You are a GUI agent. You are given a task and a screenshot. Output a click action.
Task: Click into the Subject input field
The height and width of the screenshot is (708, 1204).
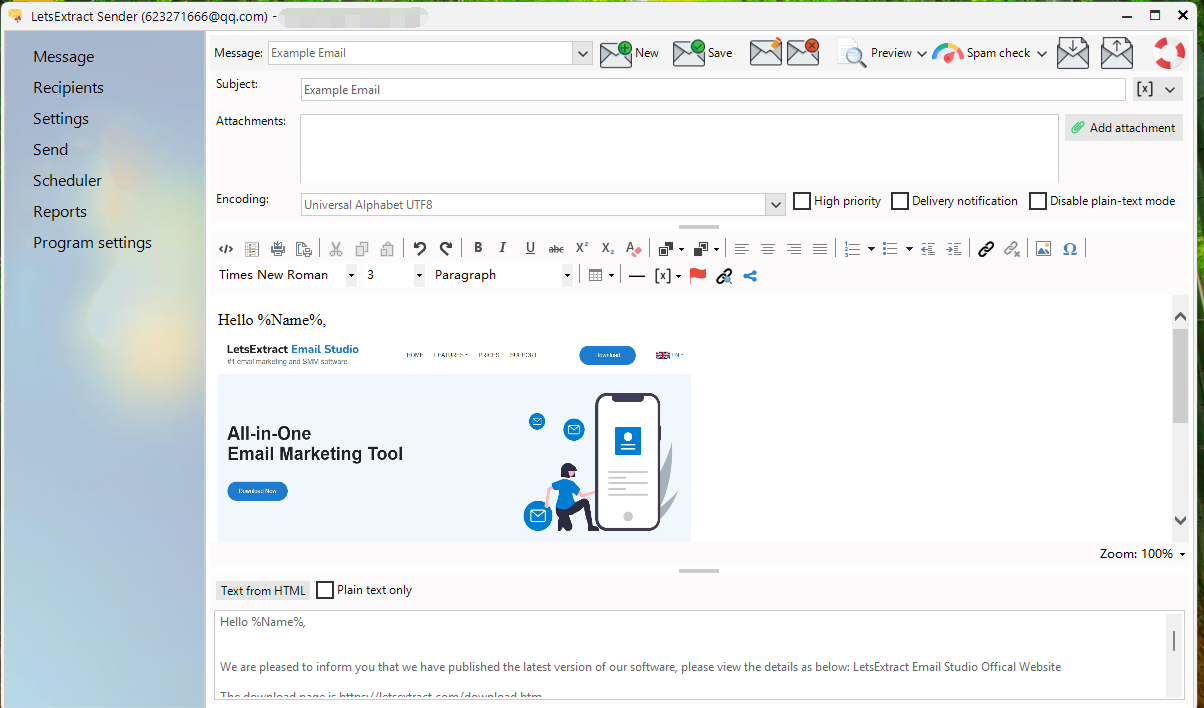click(x=712, y=90)
